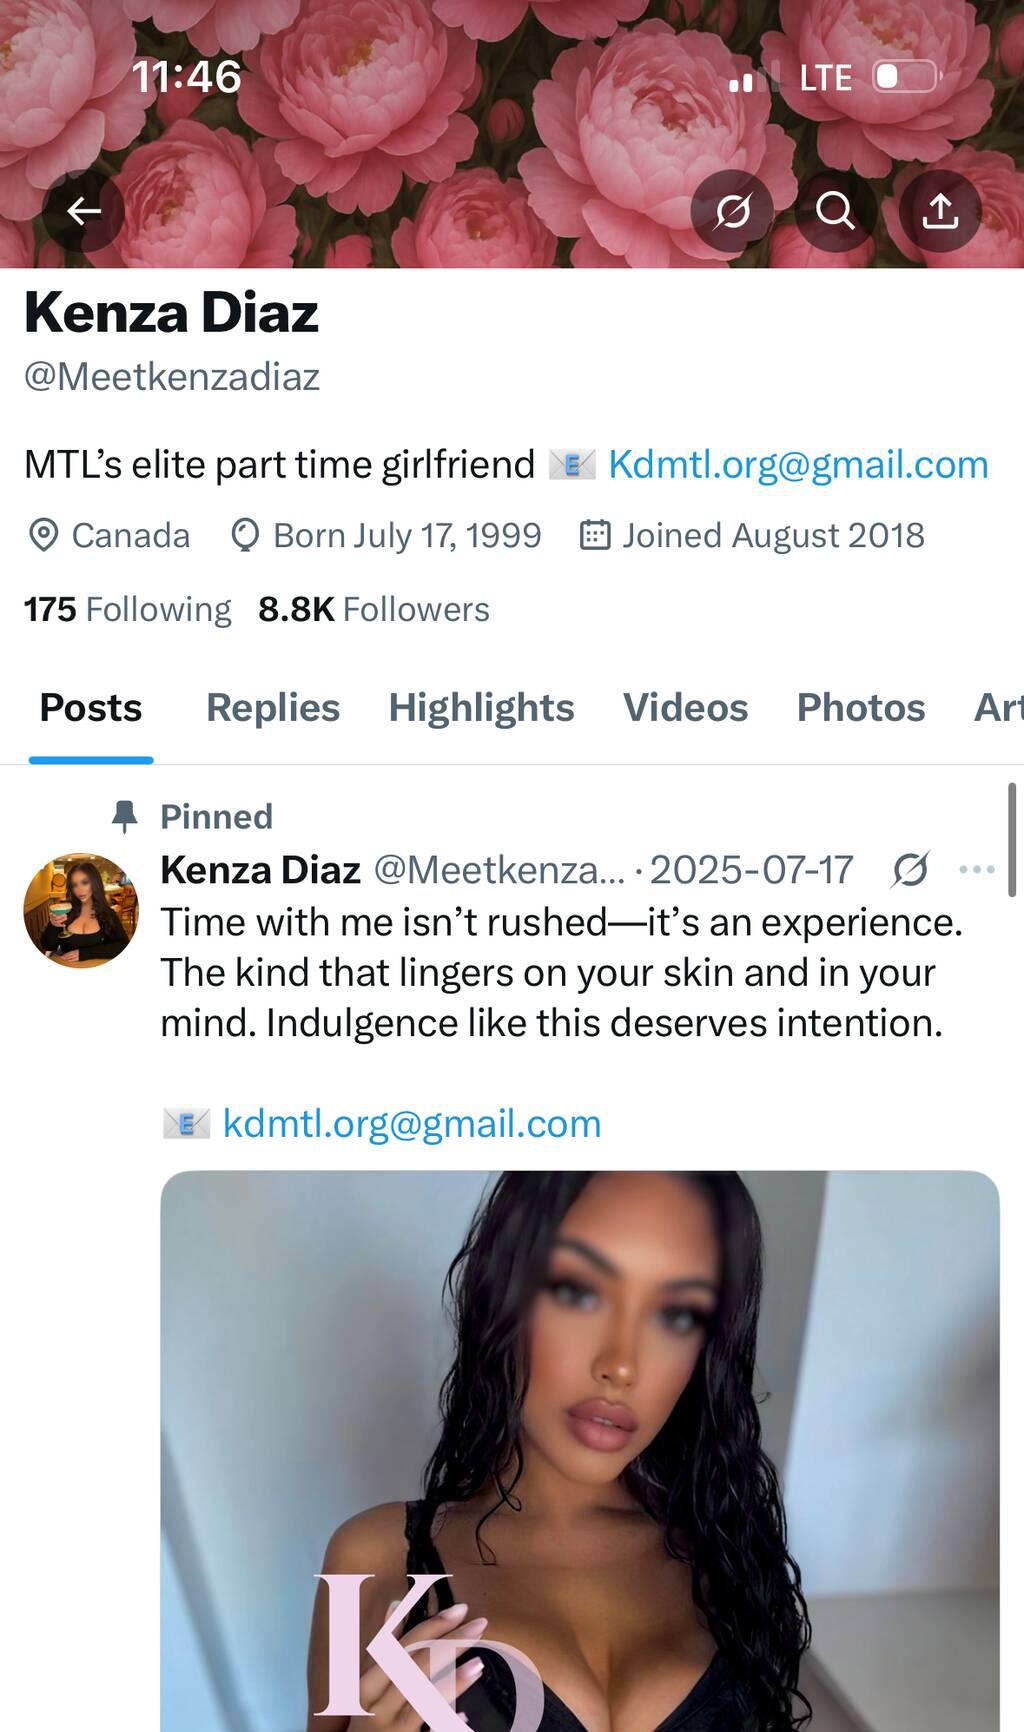Tap the birthday balloon icon
The width and height of the screenshot is (1024, 1732).
(245, 535)
